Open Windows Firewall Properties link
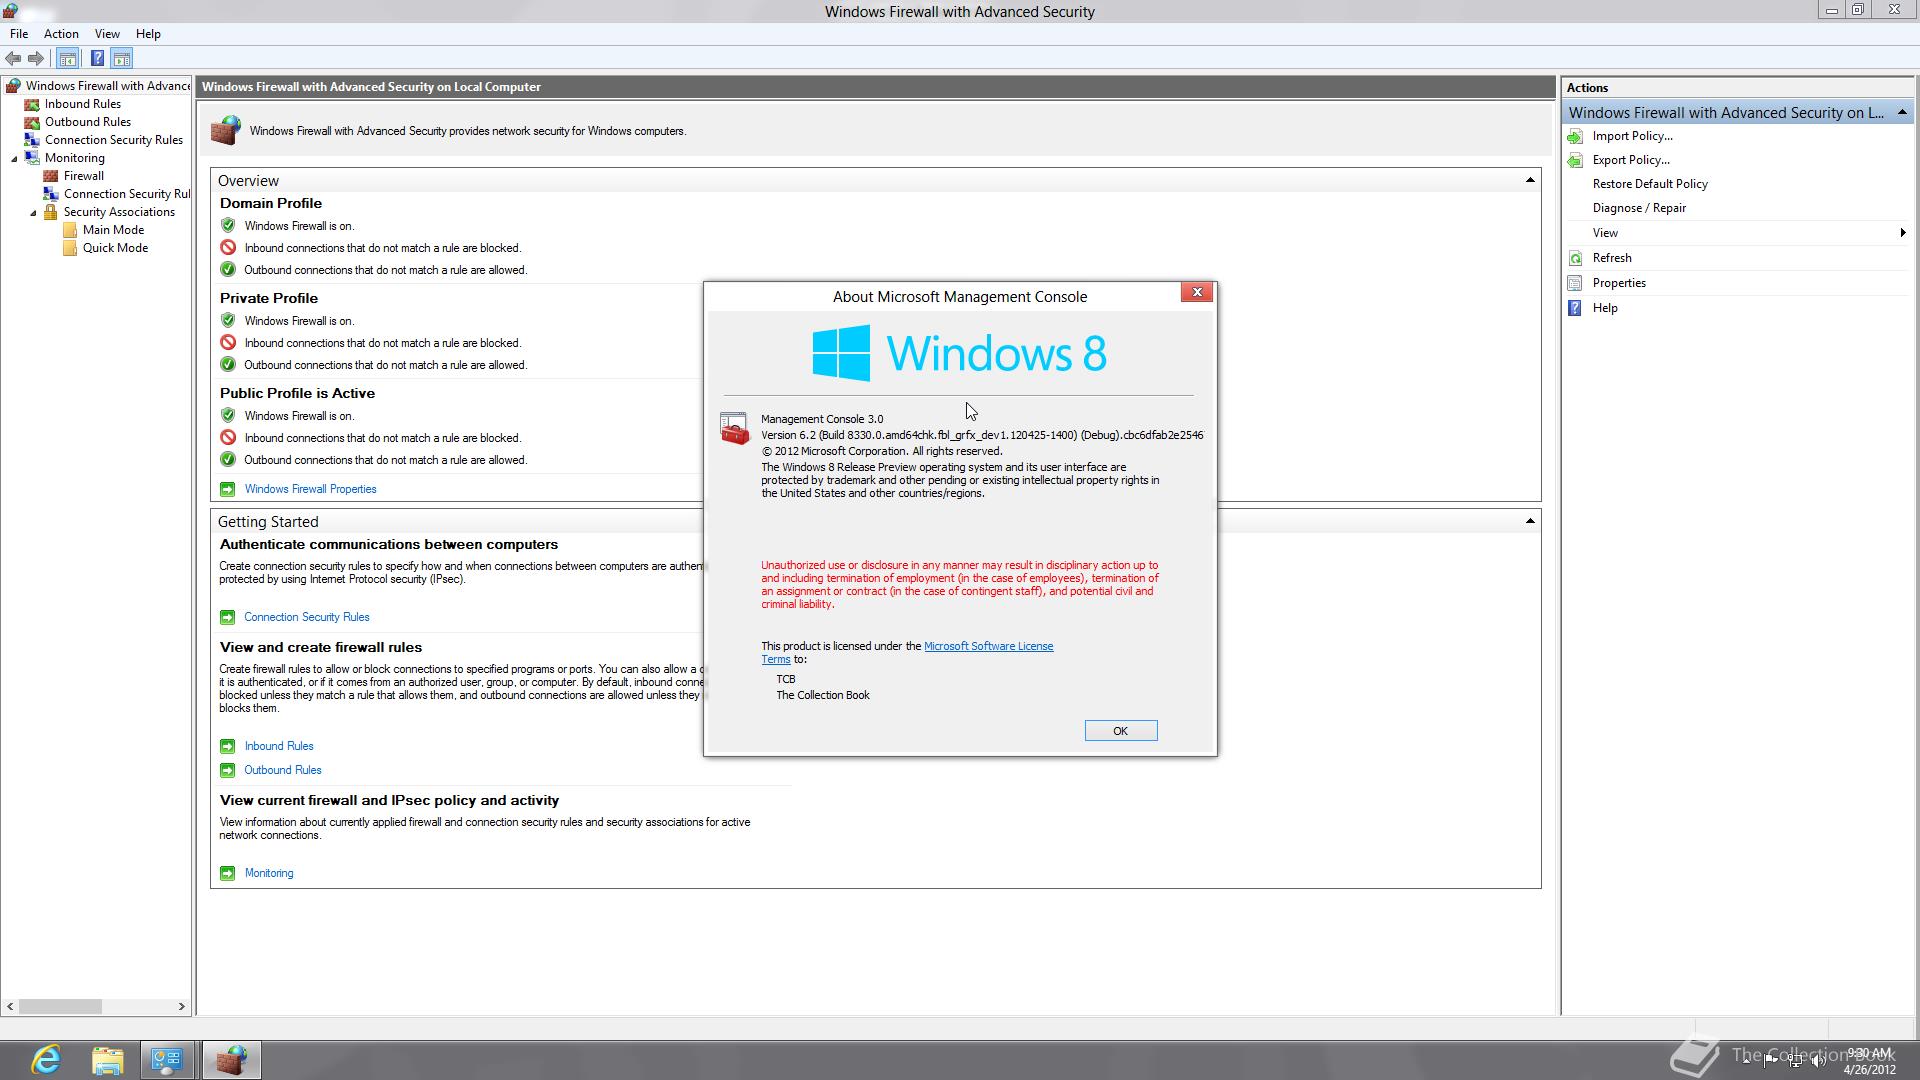 click(x=310, y=489)
